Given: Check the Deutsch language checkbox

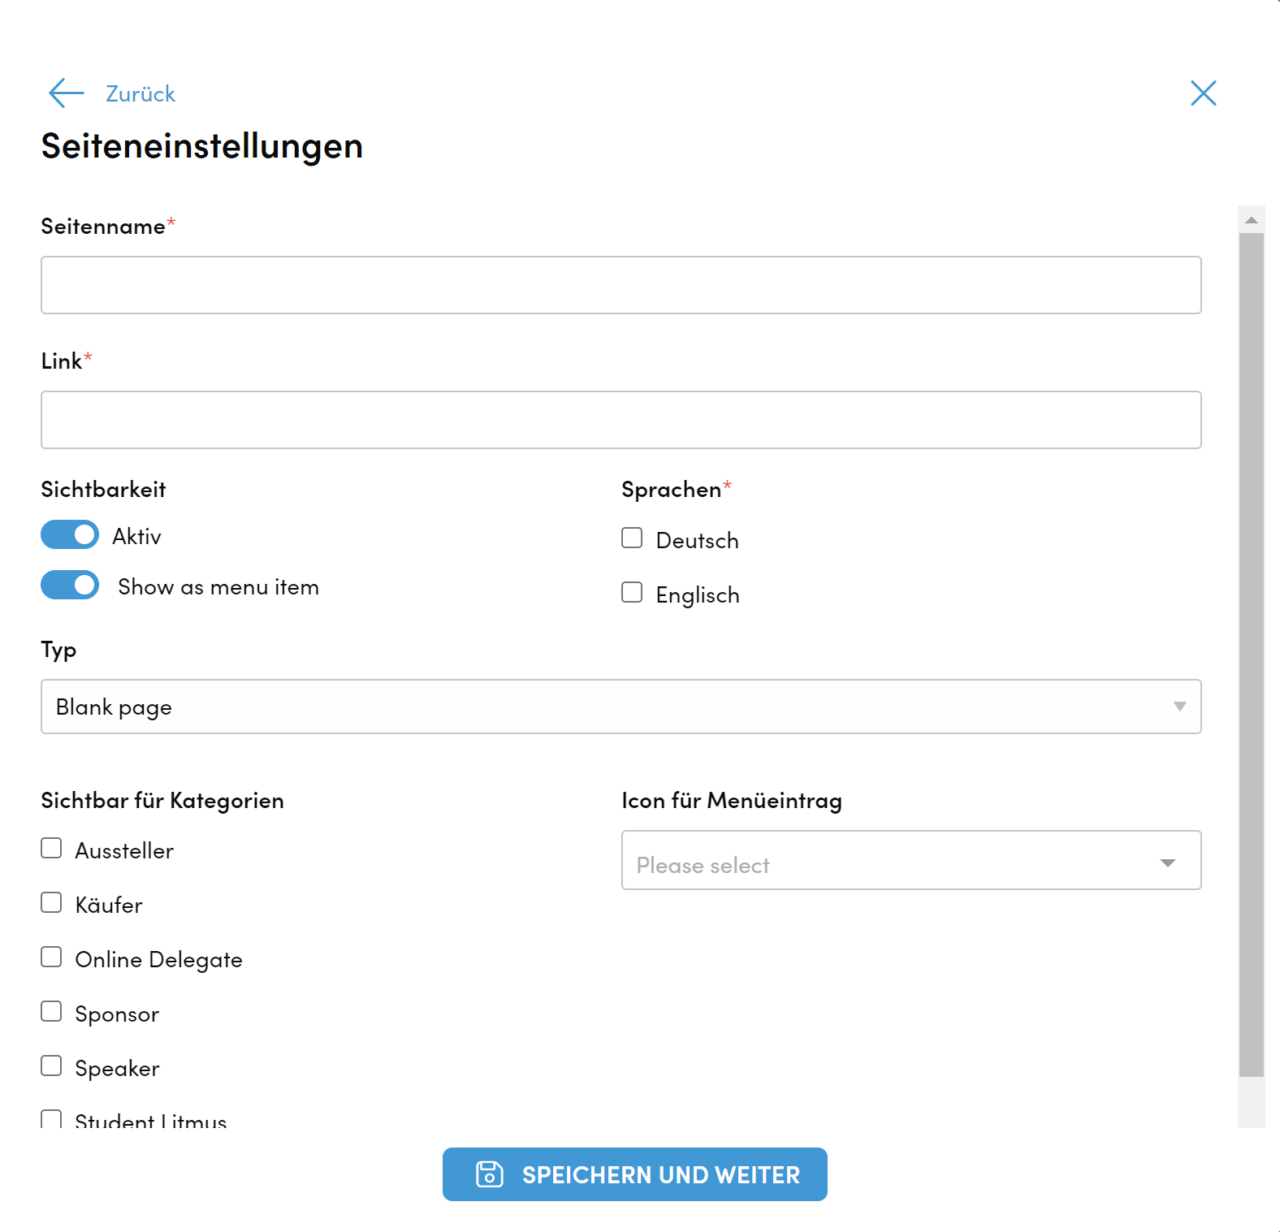Looking at the screenshot, I should (x=632, y=538).
